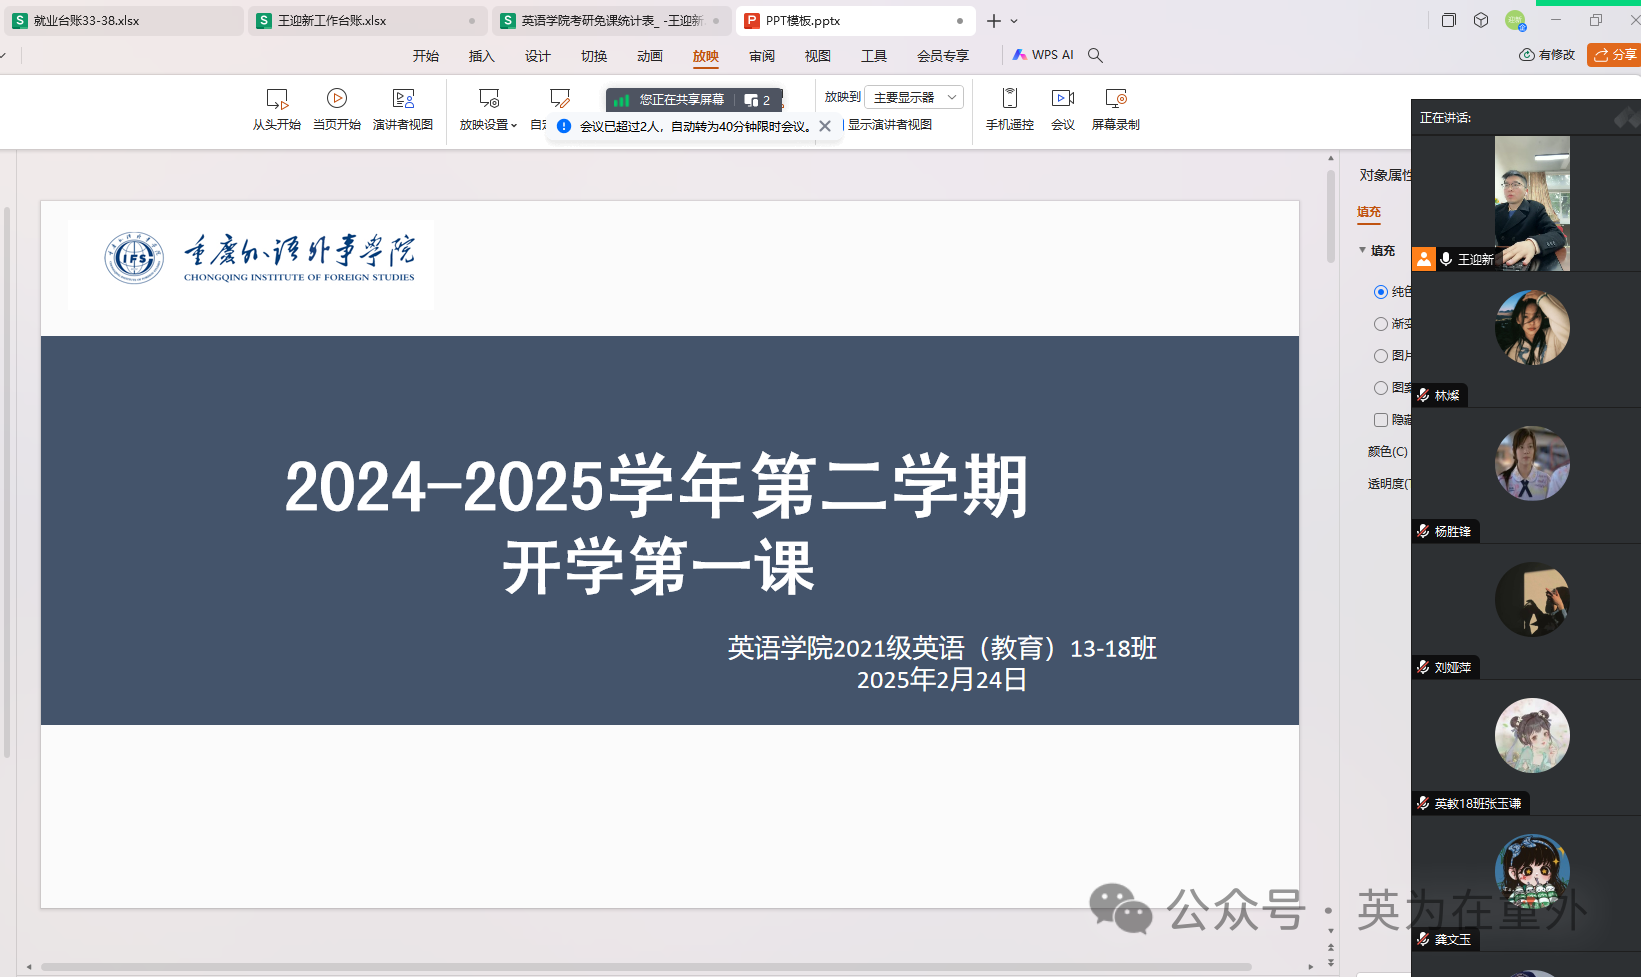Click muted mic icon next to 林燦
This screenshot has height=977, width=1641.
[x=1423, y=395]
